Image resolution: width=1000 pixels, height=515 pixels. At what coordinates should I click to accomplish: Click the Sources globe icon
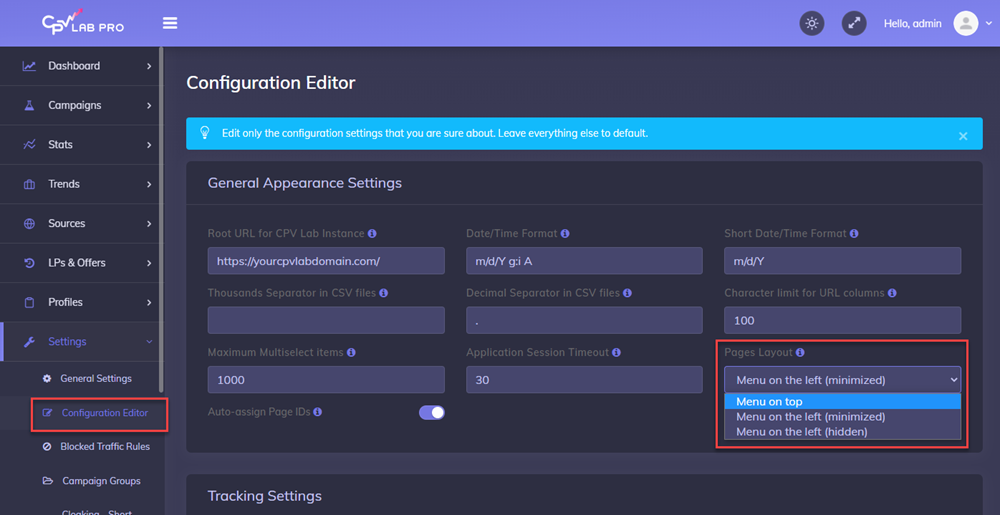coord(29,224)
